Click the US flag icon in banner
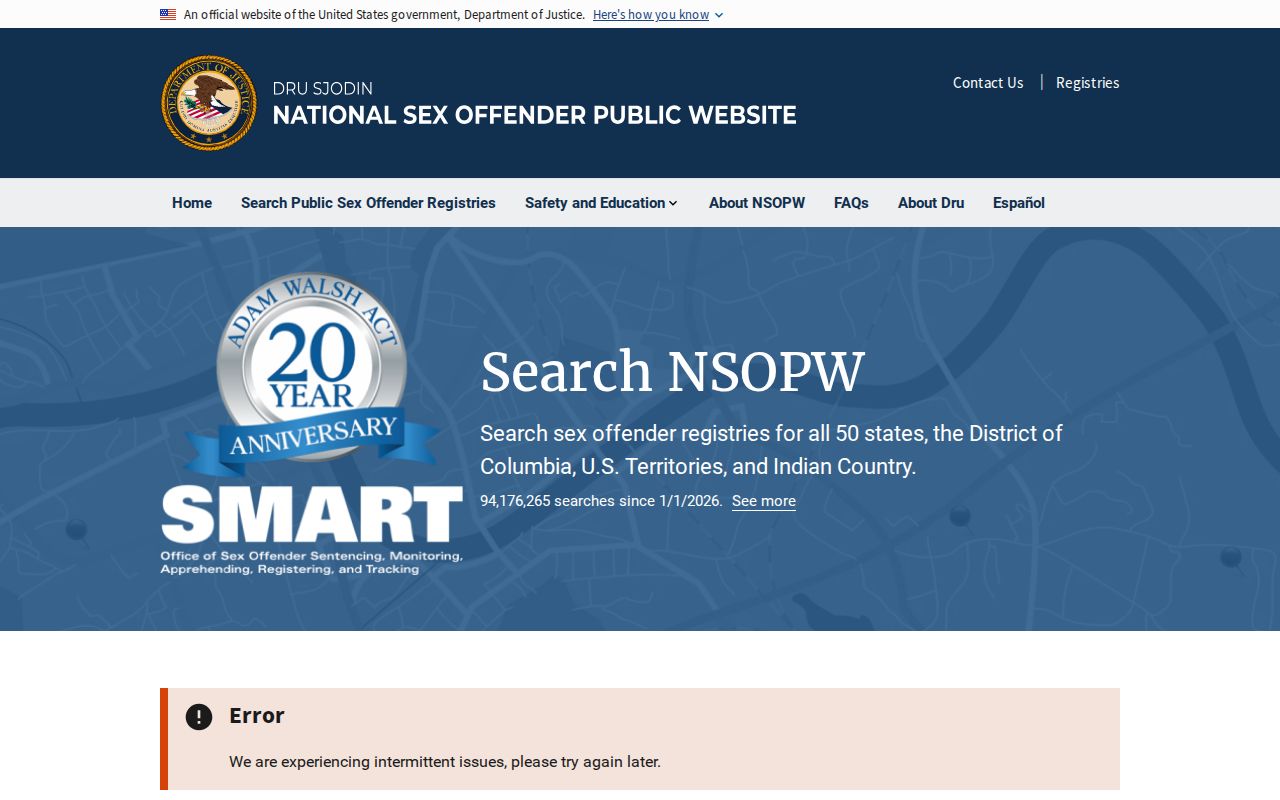The height and width of the screenshot is (800, 1280). tap(168, 15)
